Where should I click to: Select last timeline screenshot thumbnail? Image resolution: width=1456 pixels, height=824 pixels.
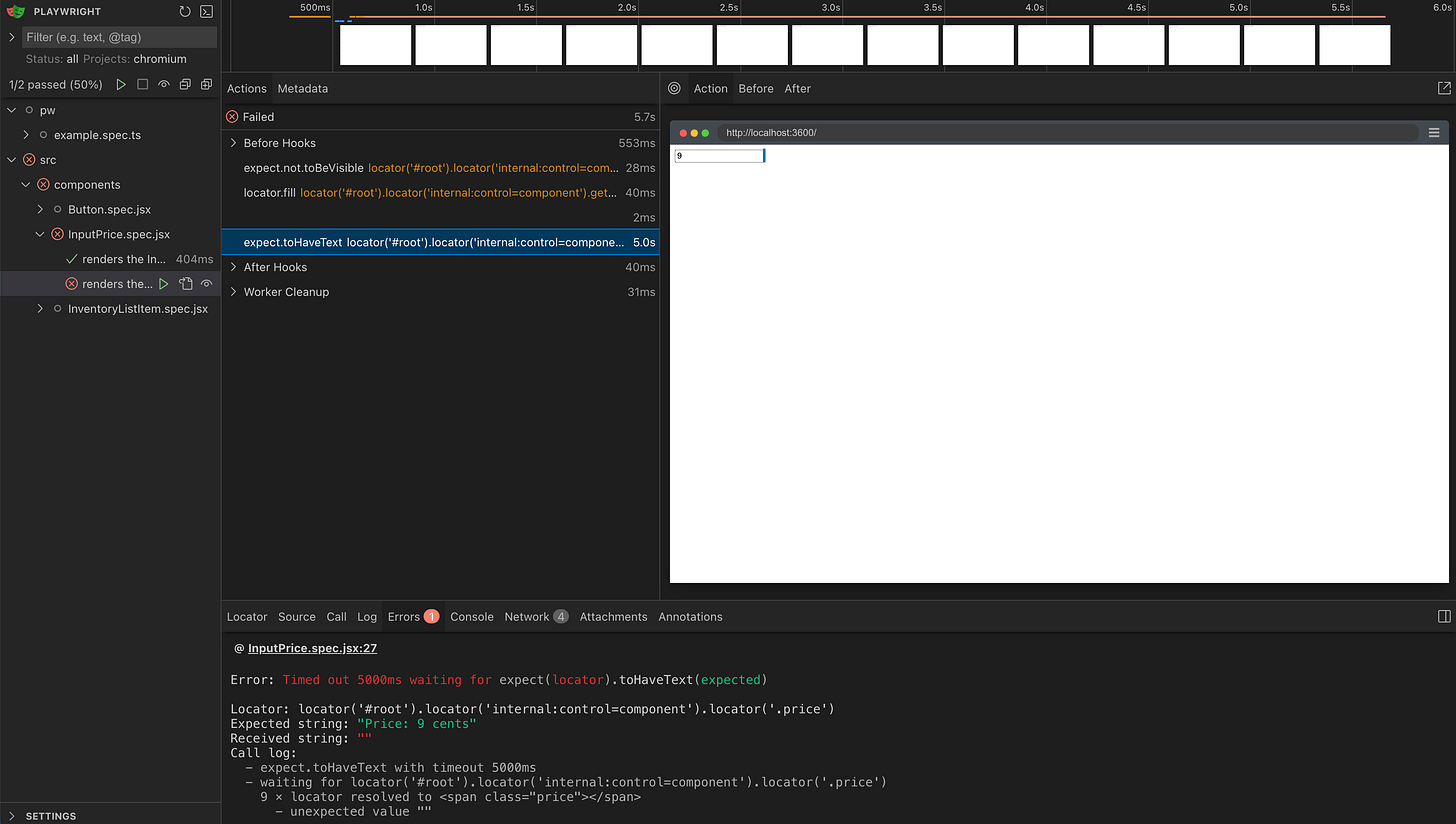point(1355,45)
